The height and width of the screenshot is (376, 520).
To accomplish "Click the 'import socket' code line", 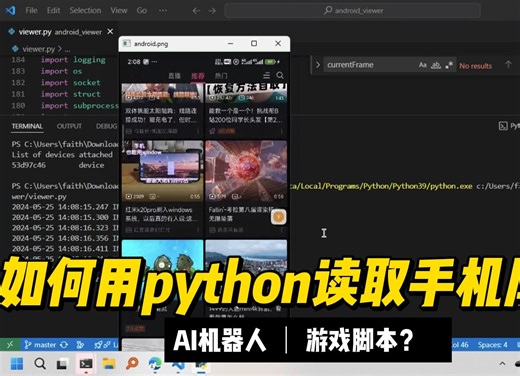I will tap(70, 83).
